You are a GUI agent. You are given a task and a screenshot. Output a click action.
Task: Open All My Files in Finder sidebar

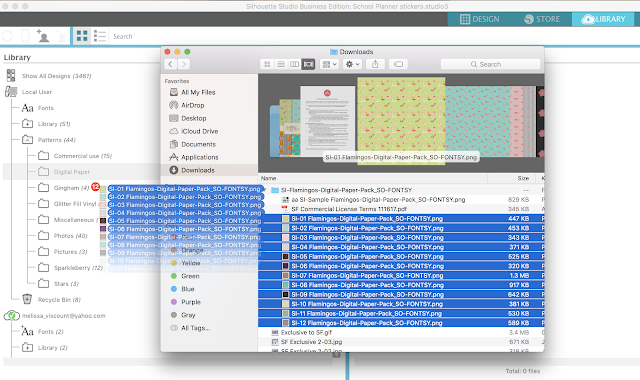tap(198, 92)
